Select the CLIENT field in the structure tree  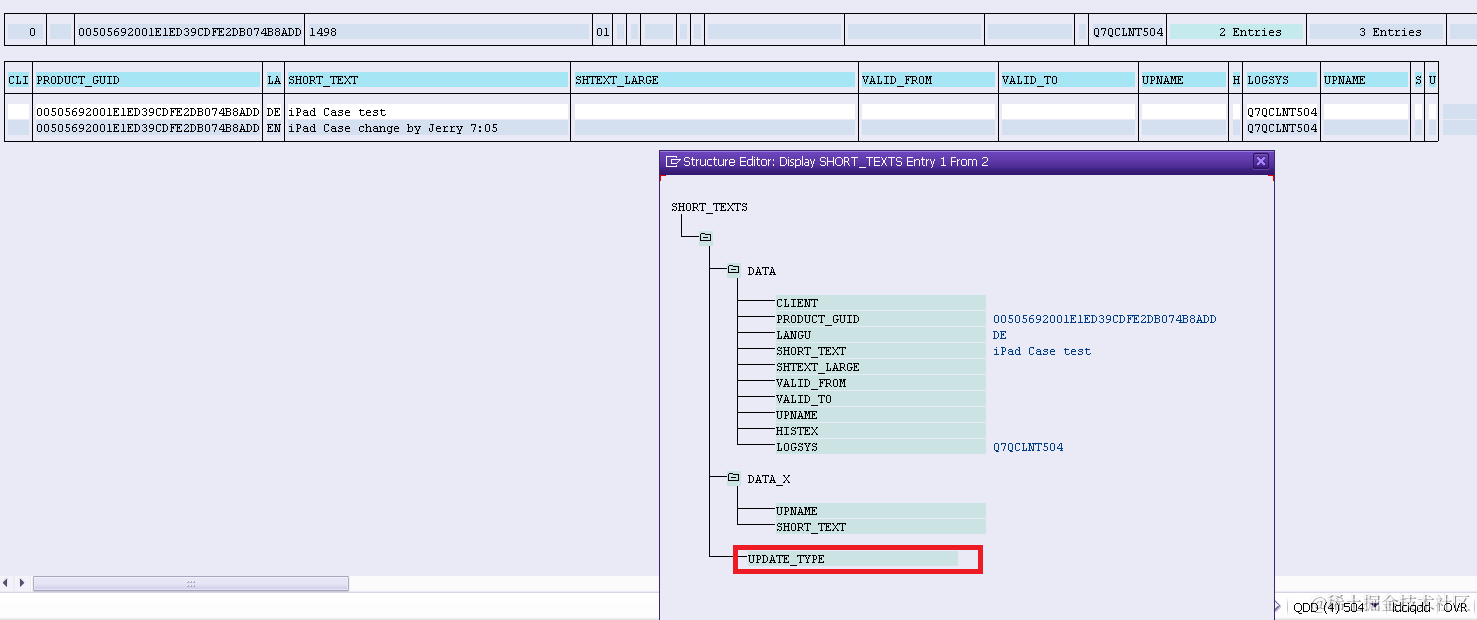(x=880, y=303)
